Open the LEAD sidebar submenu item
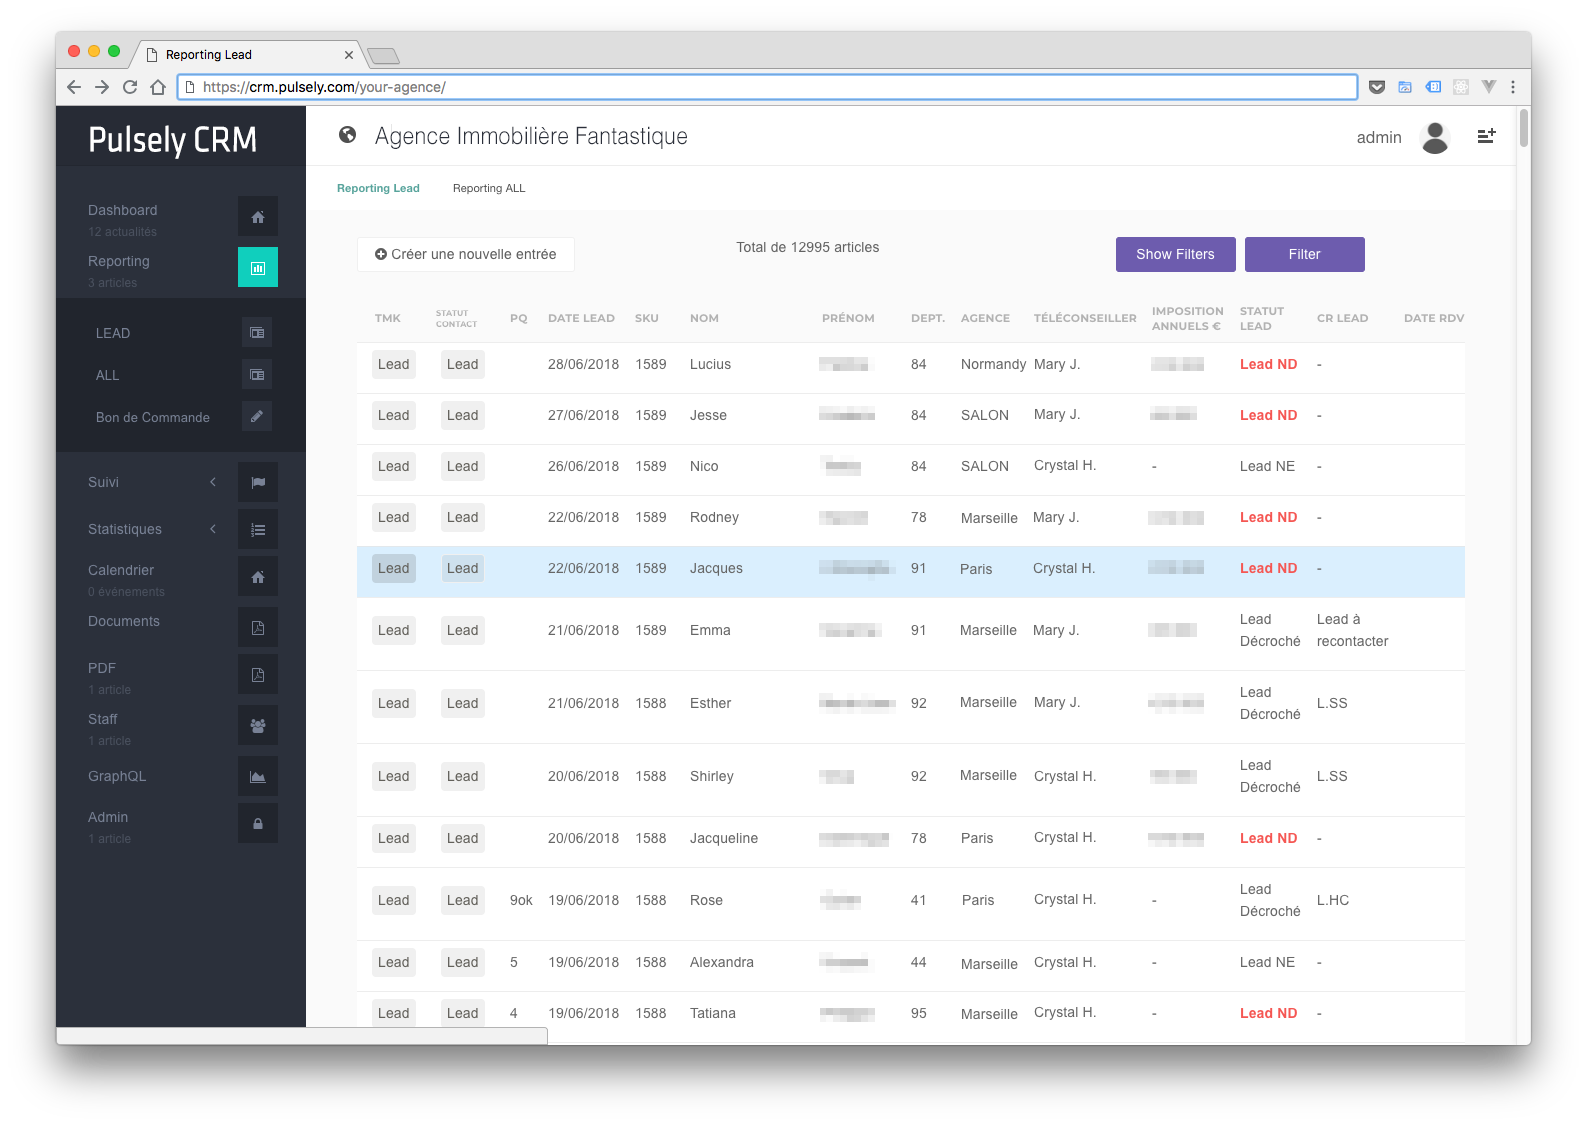1587x1125 pixels. tap(113, 333)
